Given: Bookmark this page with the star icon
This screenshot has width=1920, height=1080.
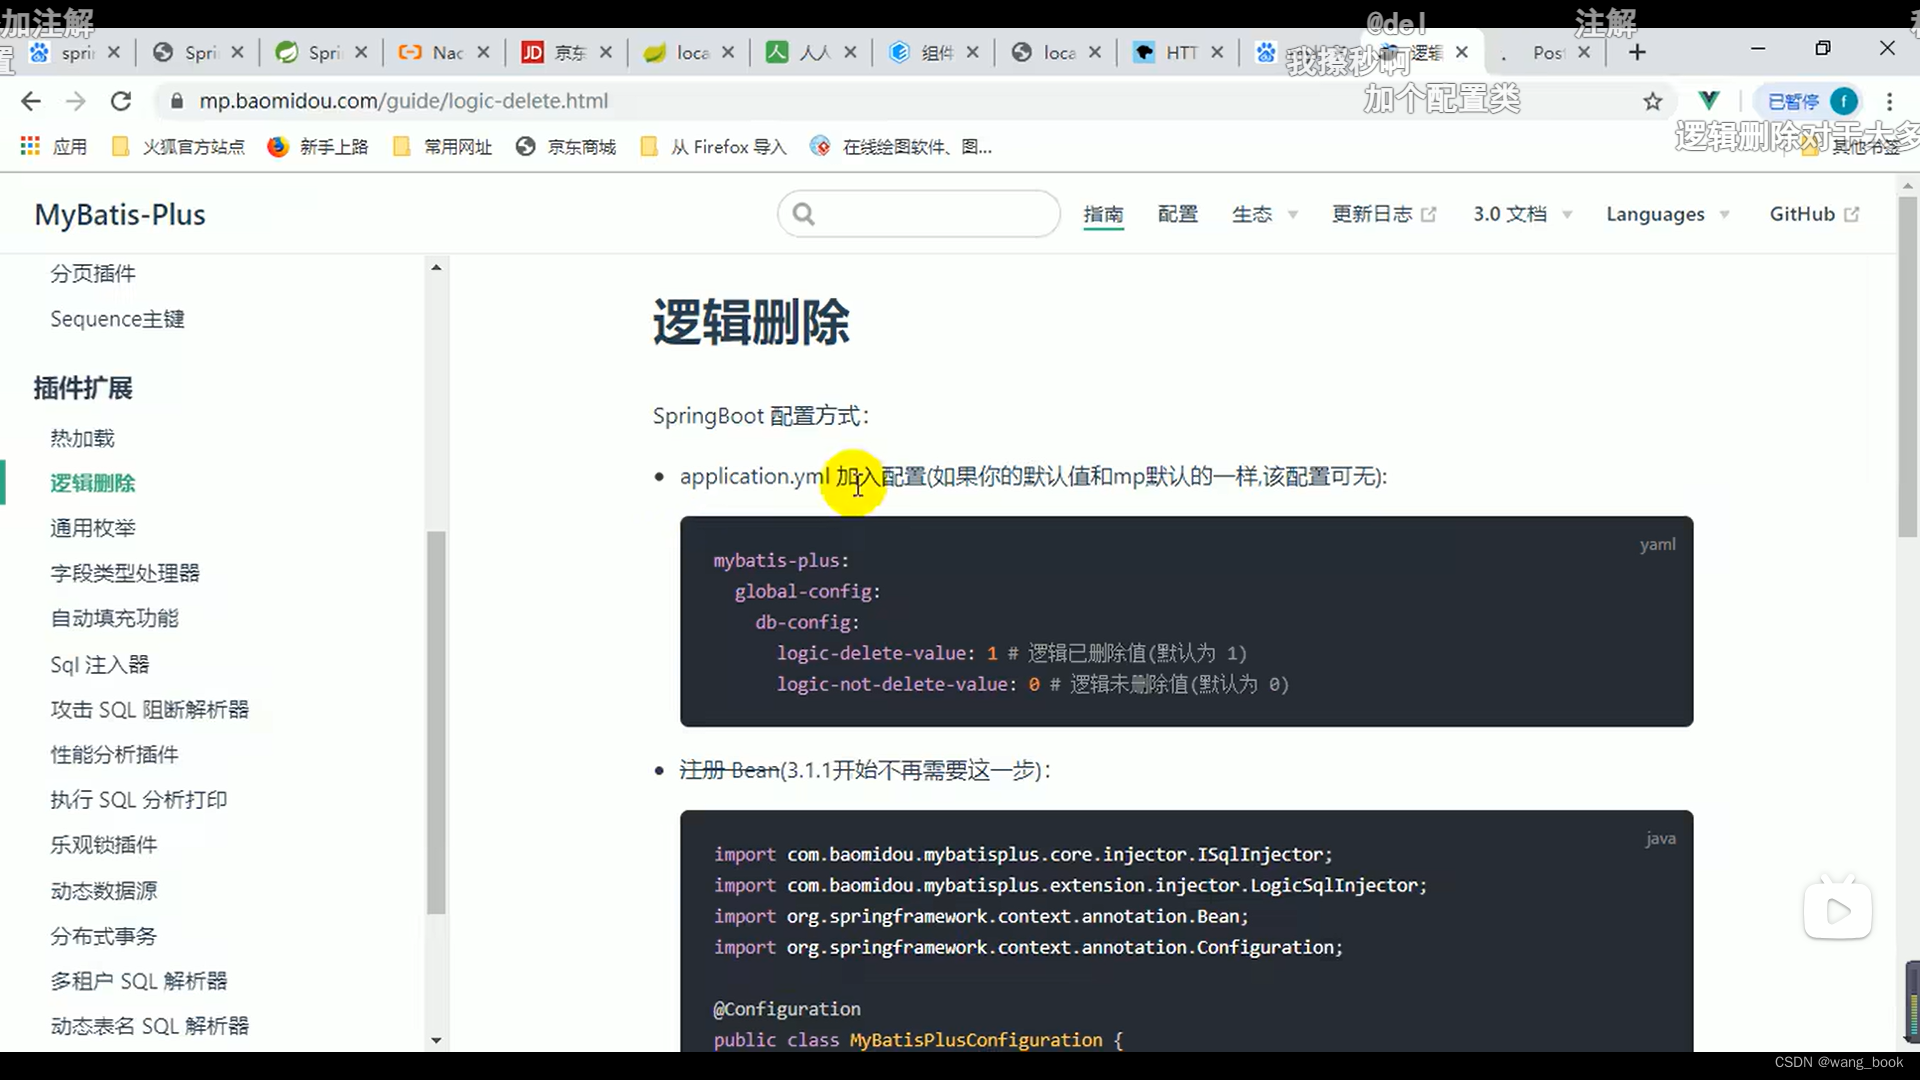Looking at the screenshot, I should [x=1654, y=101].
